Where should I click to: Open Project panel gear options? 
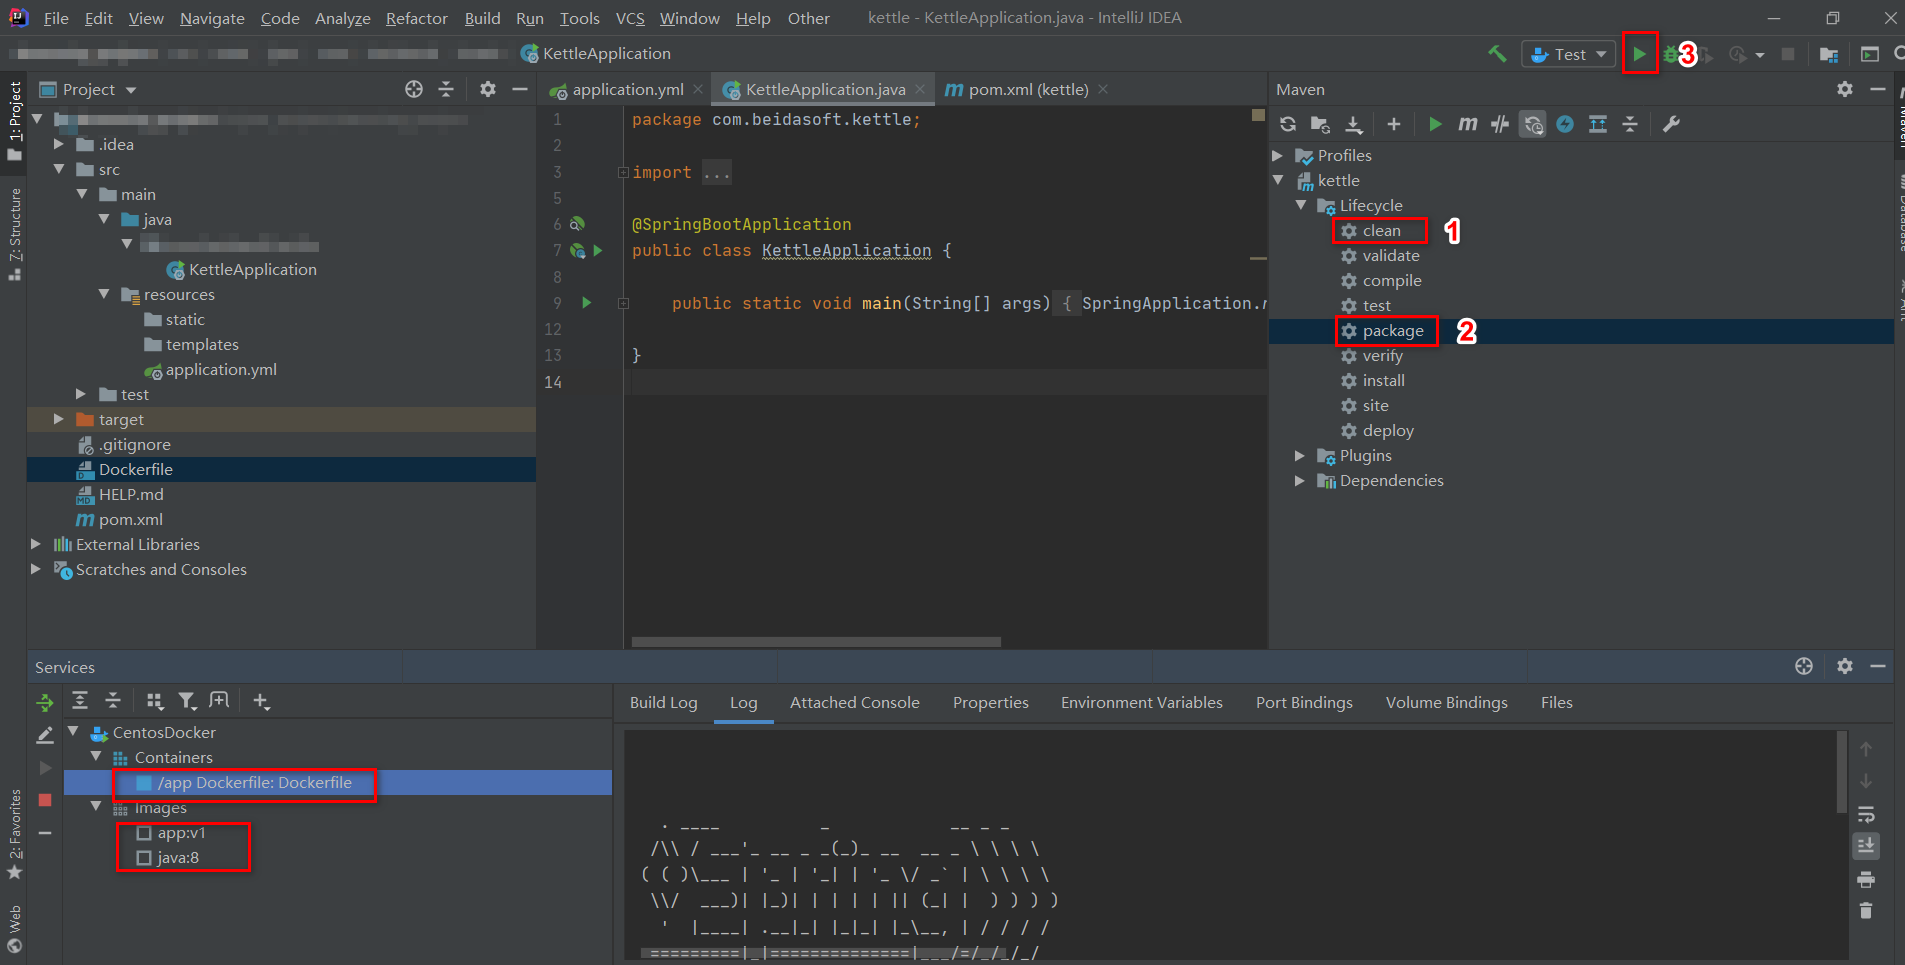click(487, 89)
